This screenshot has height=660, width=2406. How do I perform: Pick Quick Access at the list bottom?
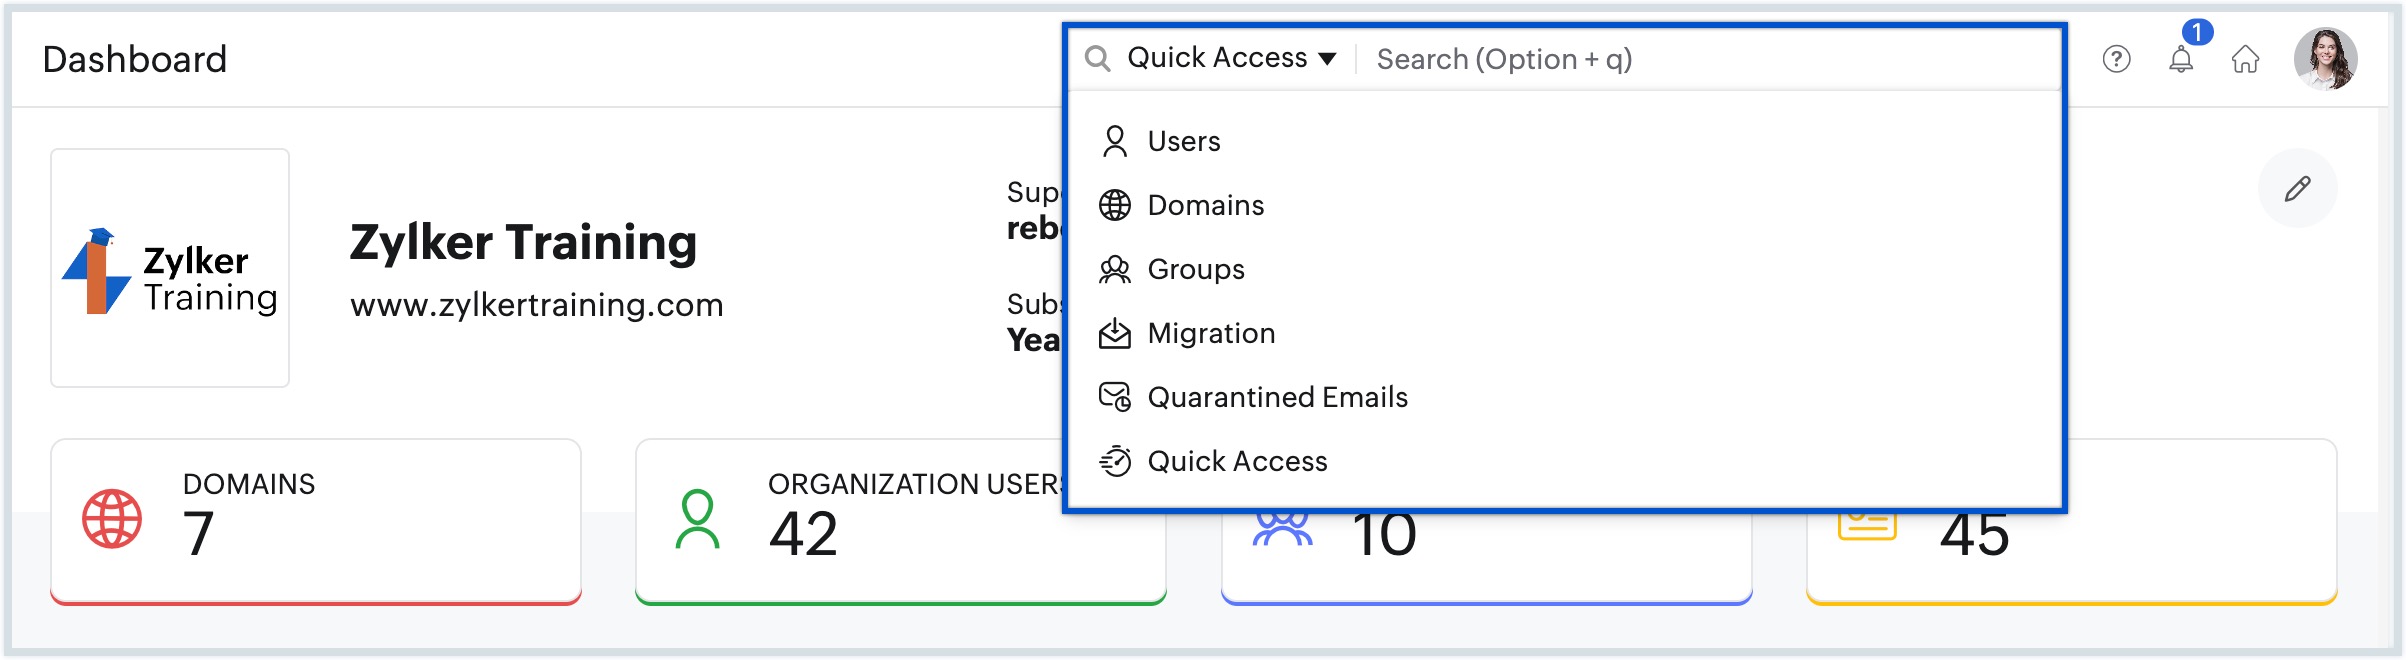[x=1237, y=462]
